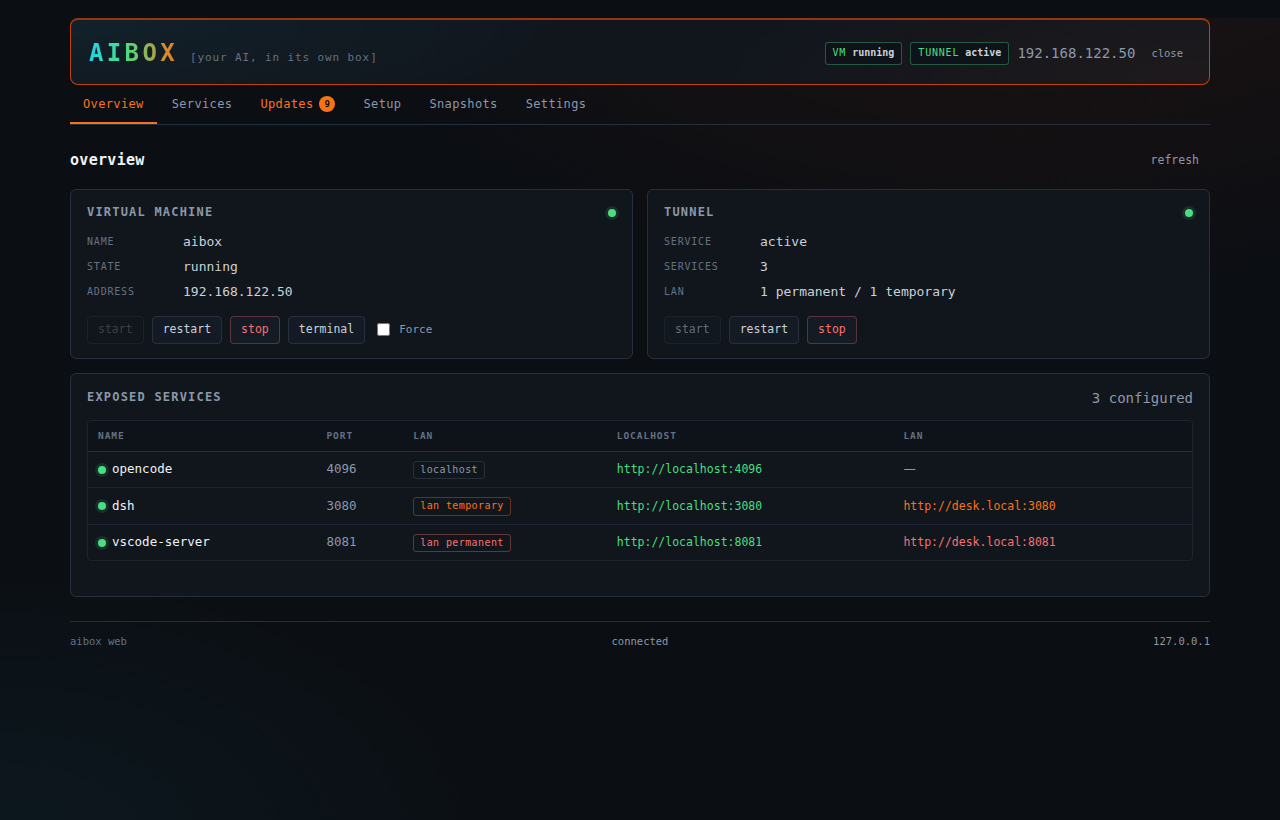Click the connected status in footer
This screenshot has width=1280, height=820.
tap(640, 642)
